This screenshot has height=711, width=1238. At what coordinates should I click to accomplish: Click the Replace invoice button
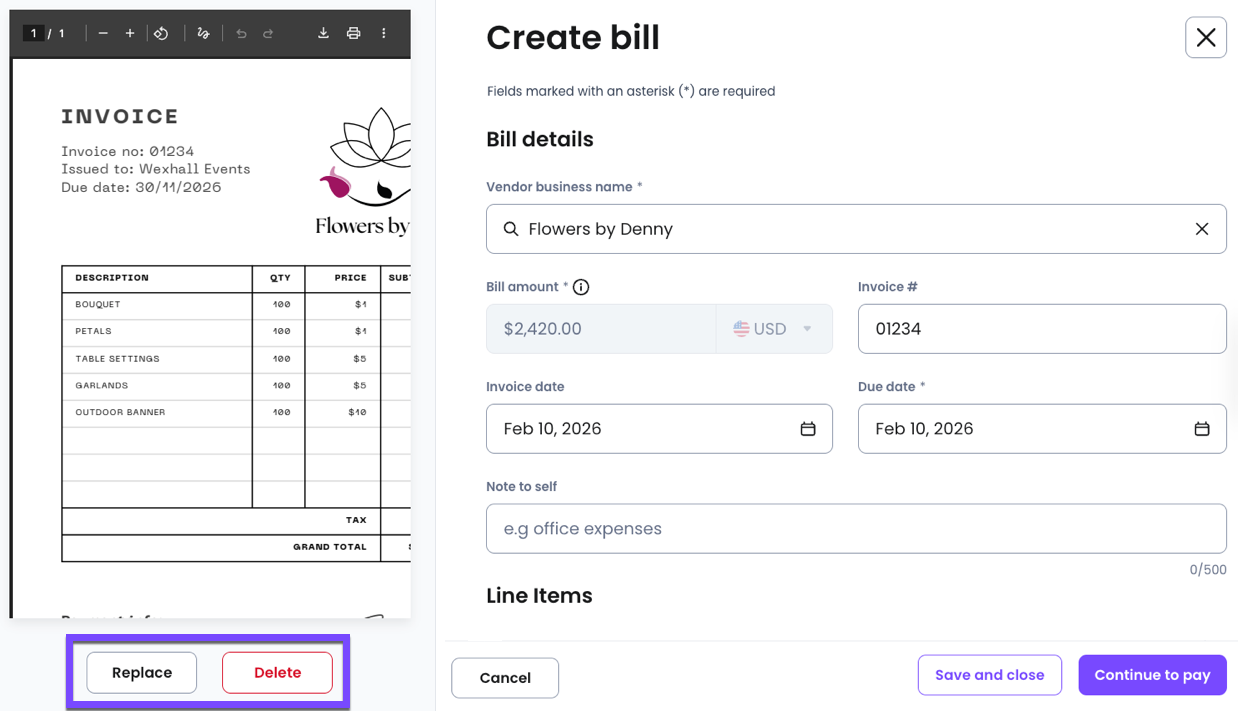click(x=142, y=673)
